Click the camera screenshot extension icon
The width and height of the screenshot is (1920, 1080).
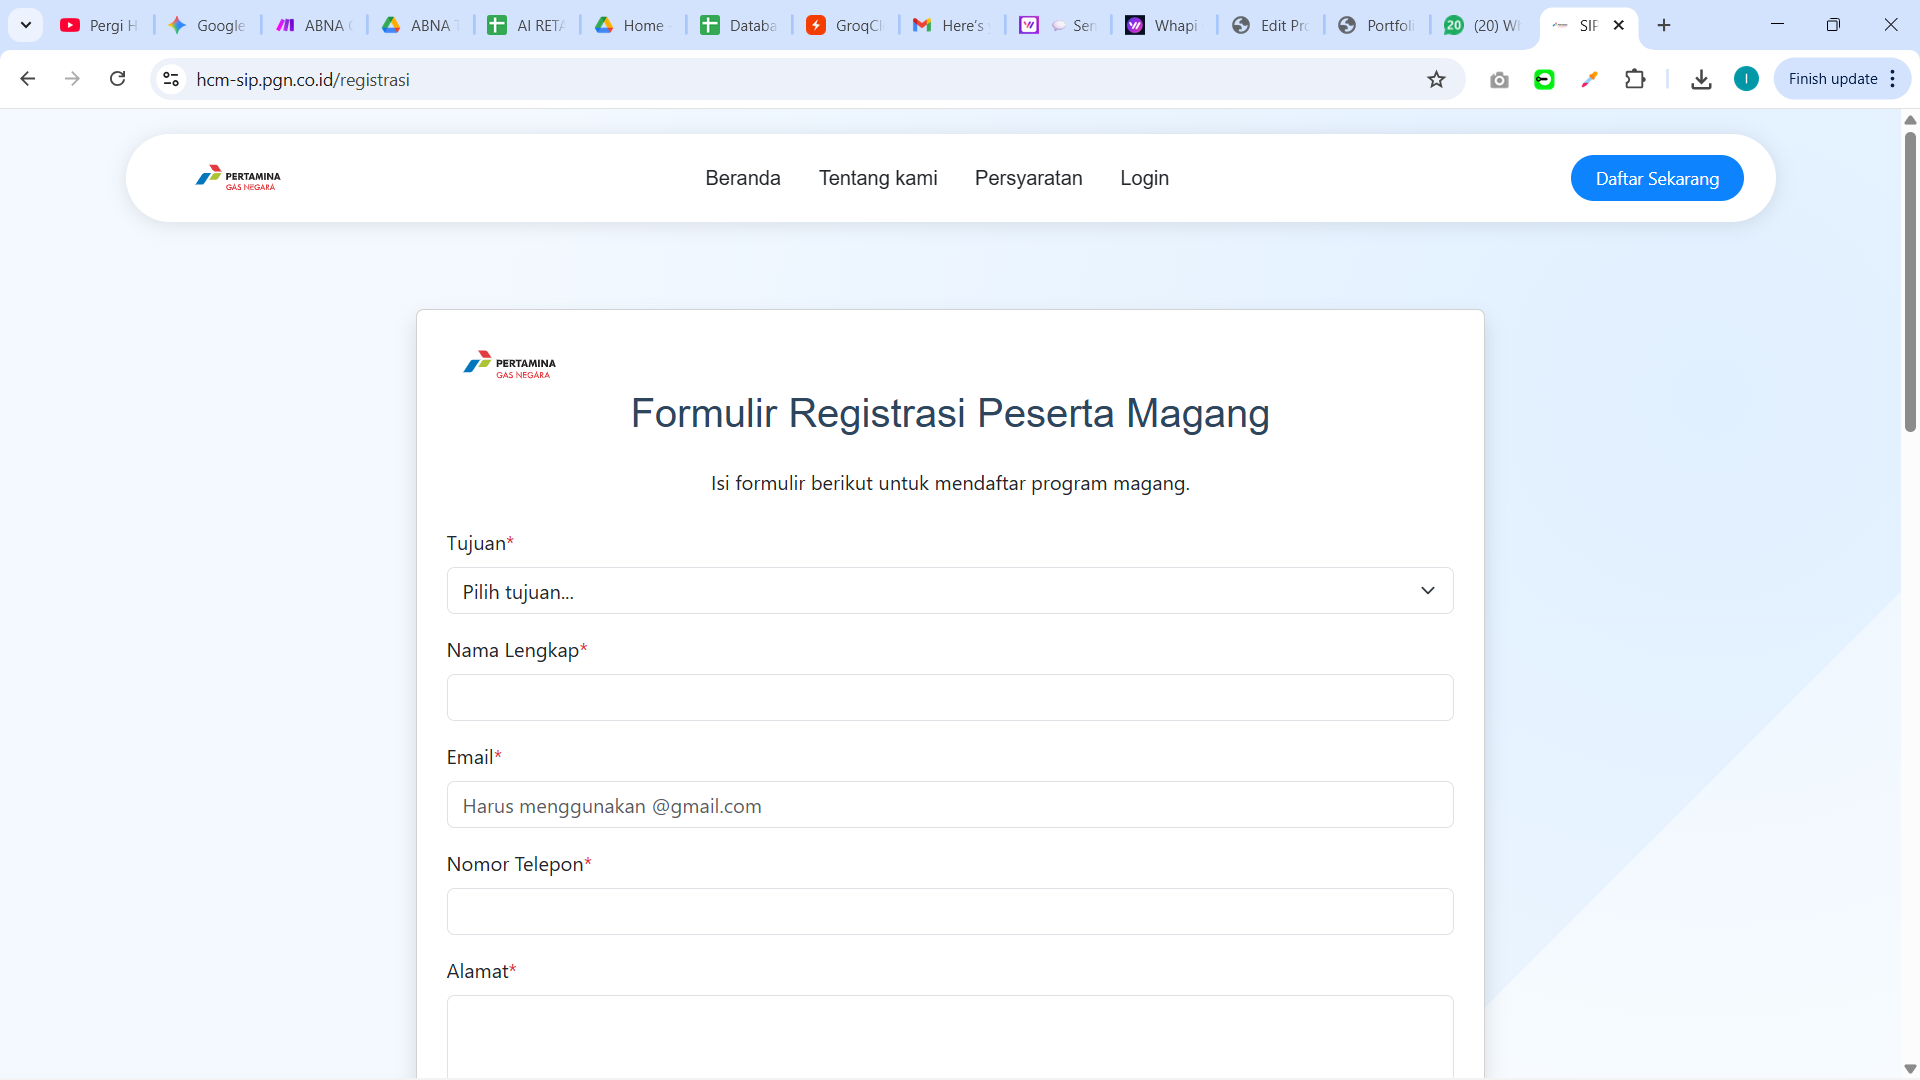pyautogui.click(x=1498, y=80)
